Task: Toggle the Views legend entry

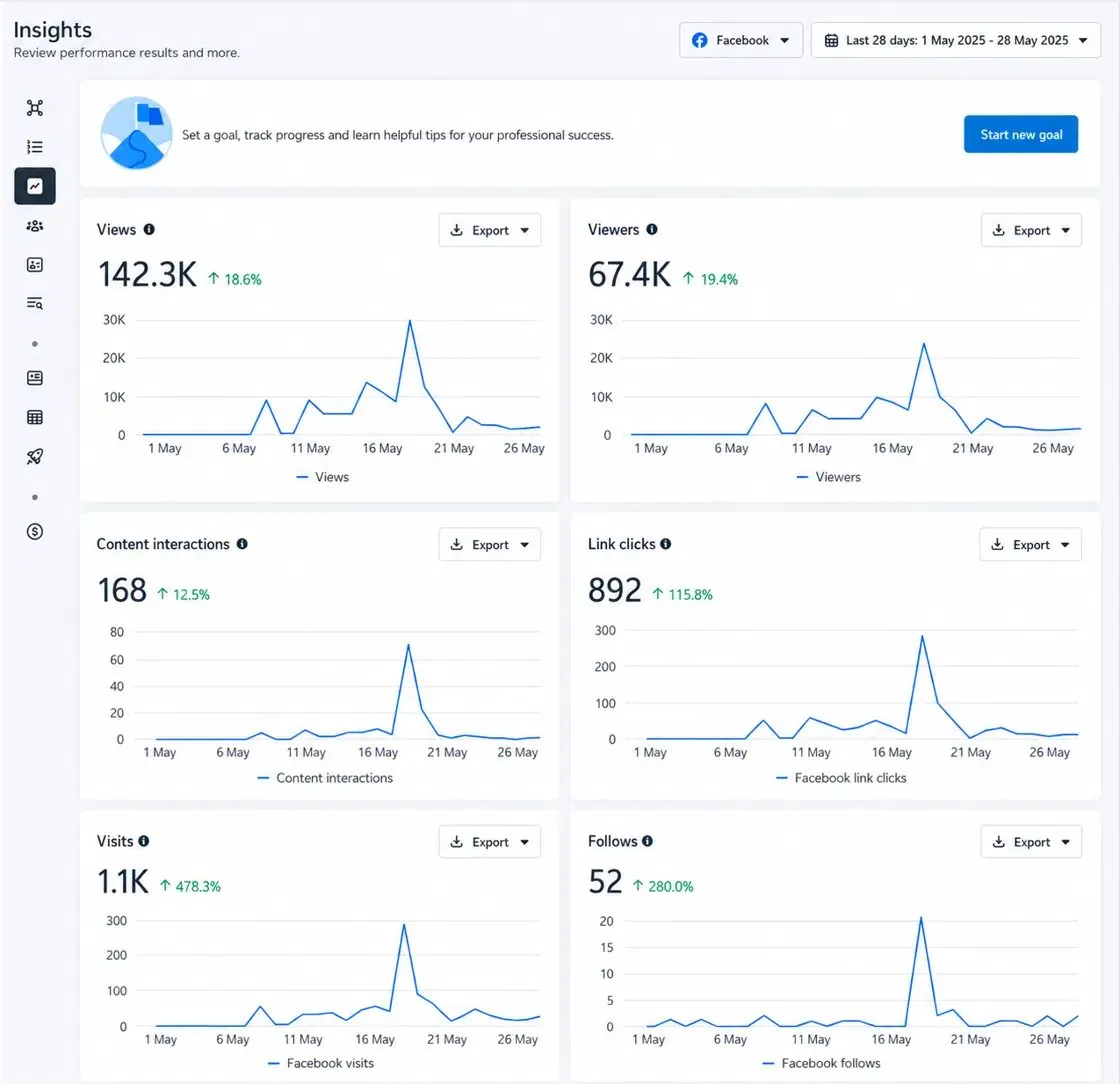Action: point(322,477)
